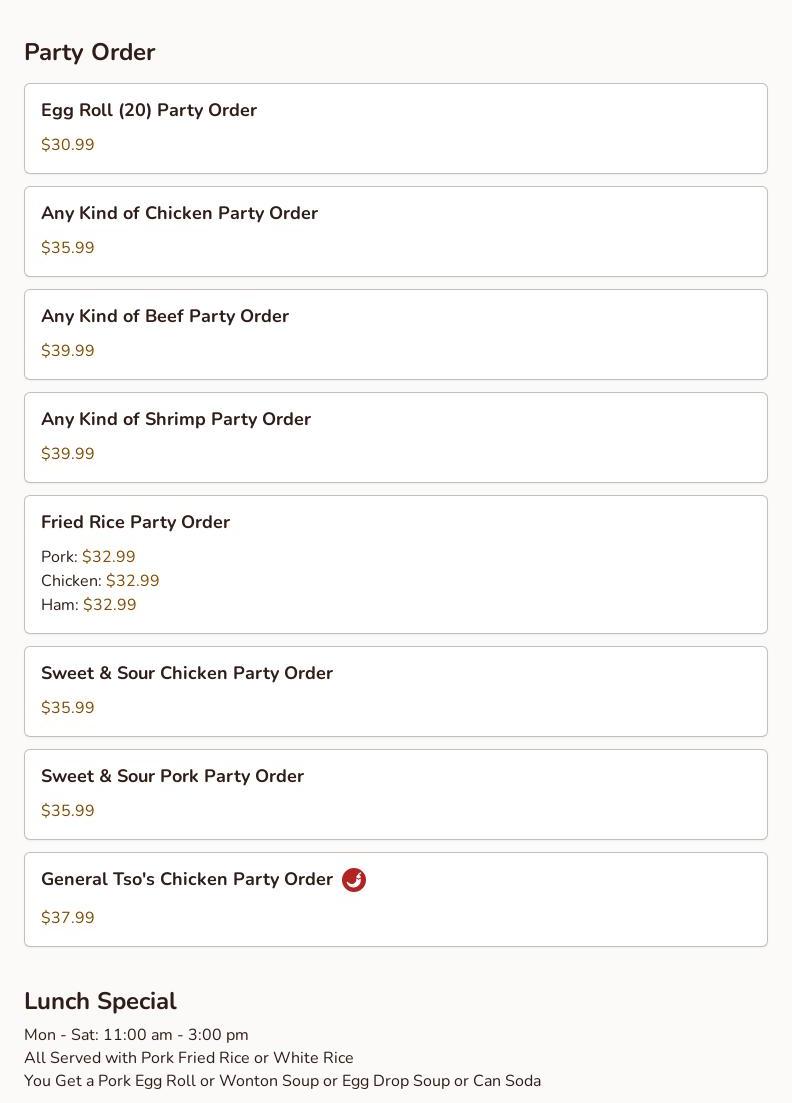Select Any Kind of Chicken Party Order
This screenshot has width=792, height=1103.
pyautogui.click(x=179, y=214)
